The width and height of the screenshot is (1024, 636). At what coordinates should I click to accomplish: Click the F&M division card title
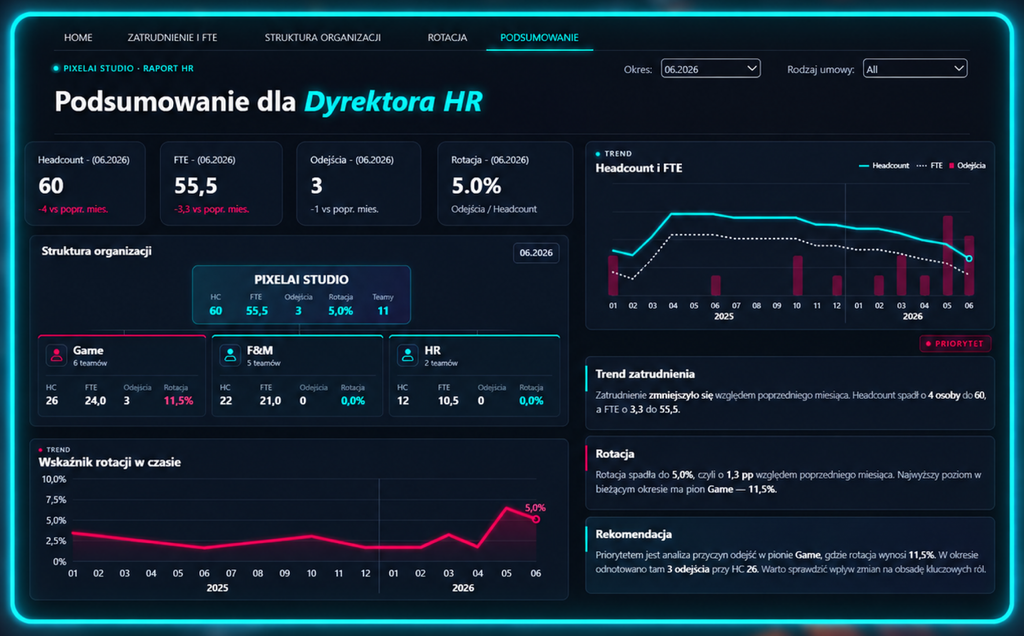pyautogui.click(x=260, y=351)
